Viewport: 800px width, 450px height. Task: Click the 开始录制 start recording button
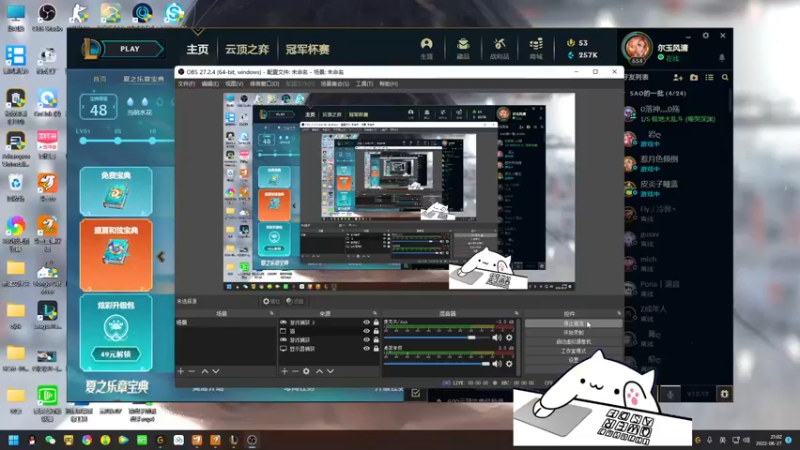(x=573, y=333)
